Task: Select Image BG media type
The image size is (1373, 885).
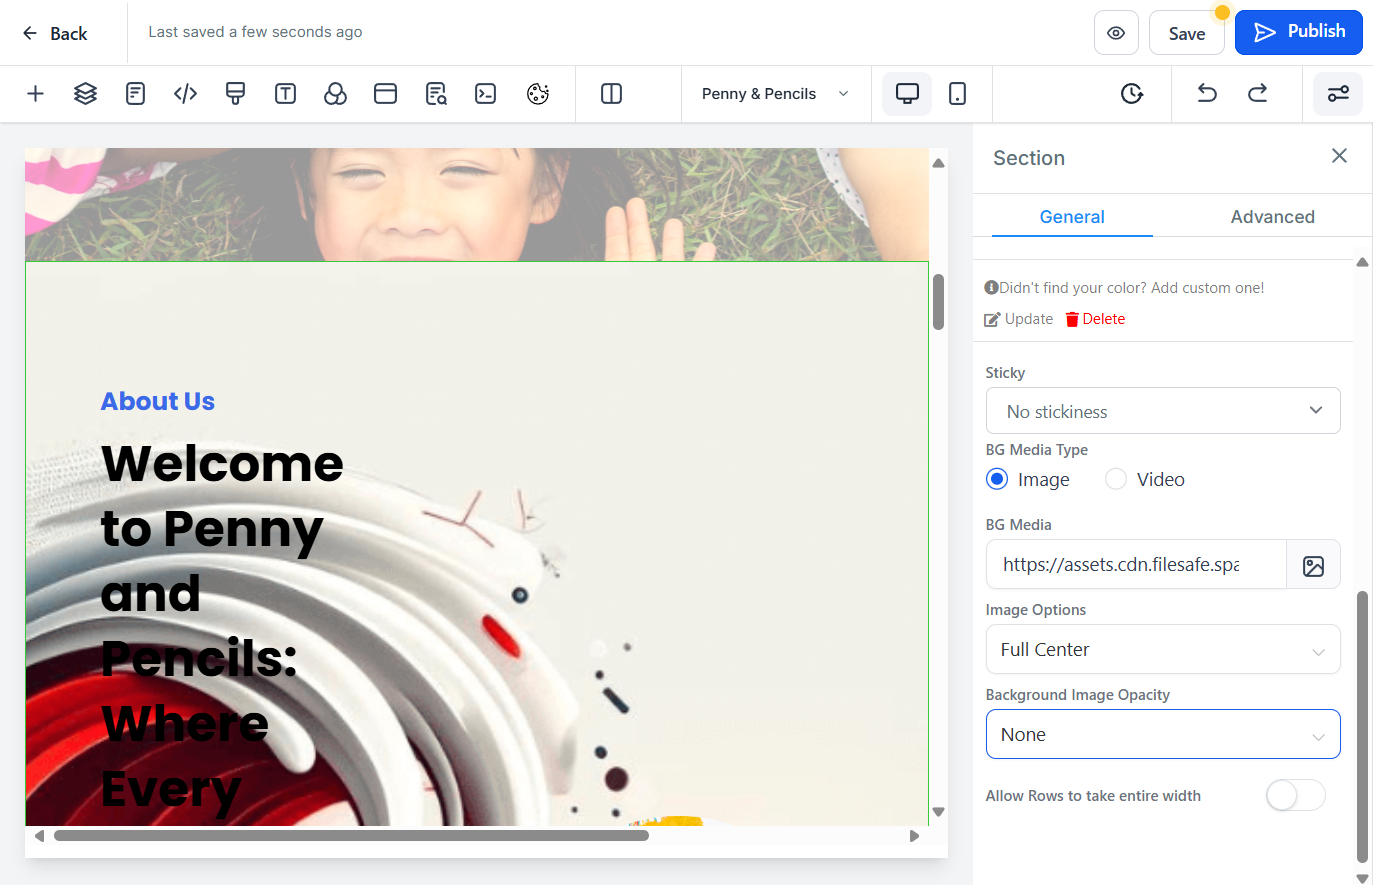Action: pos(997,479)
